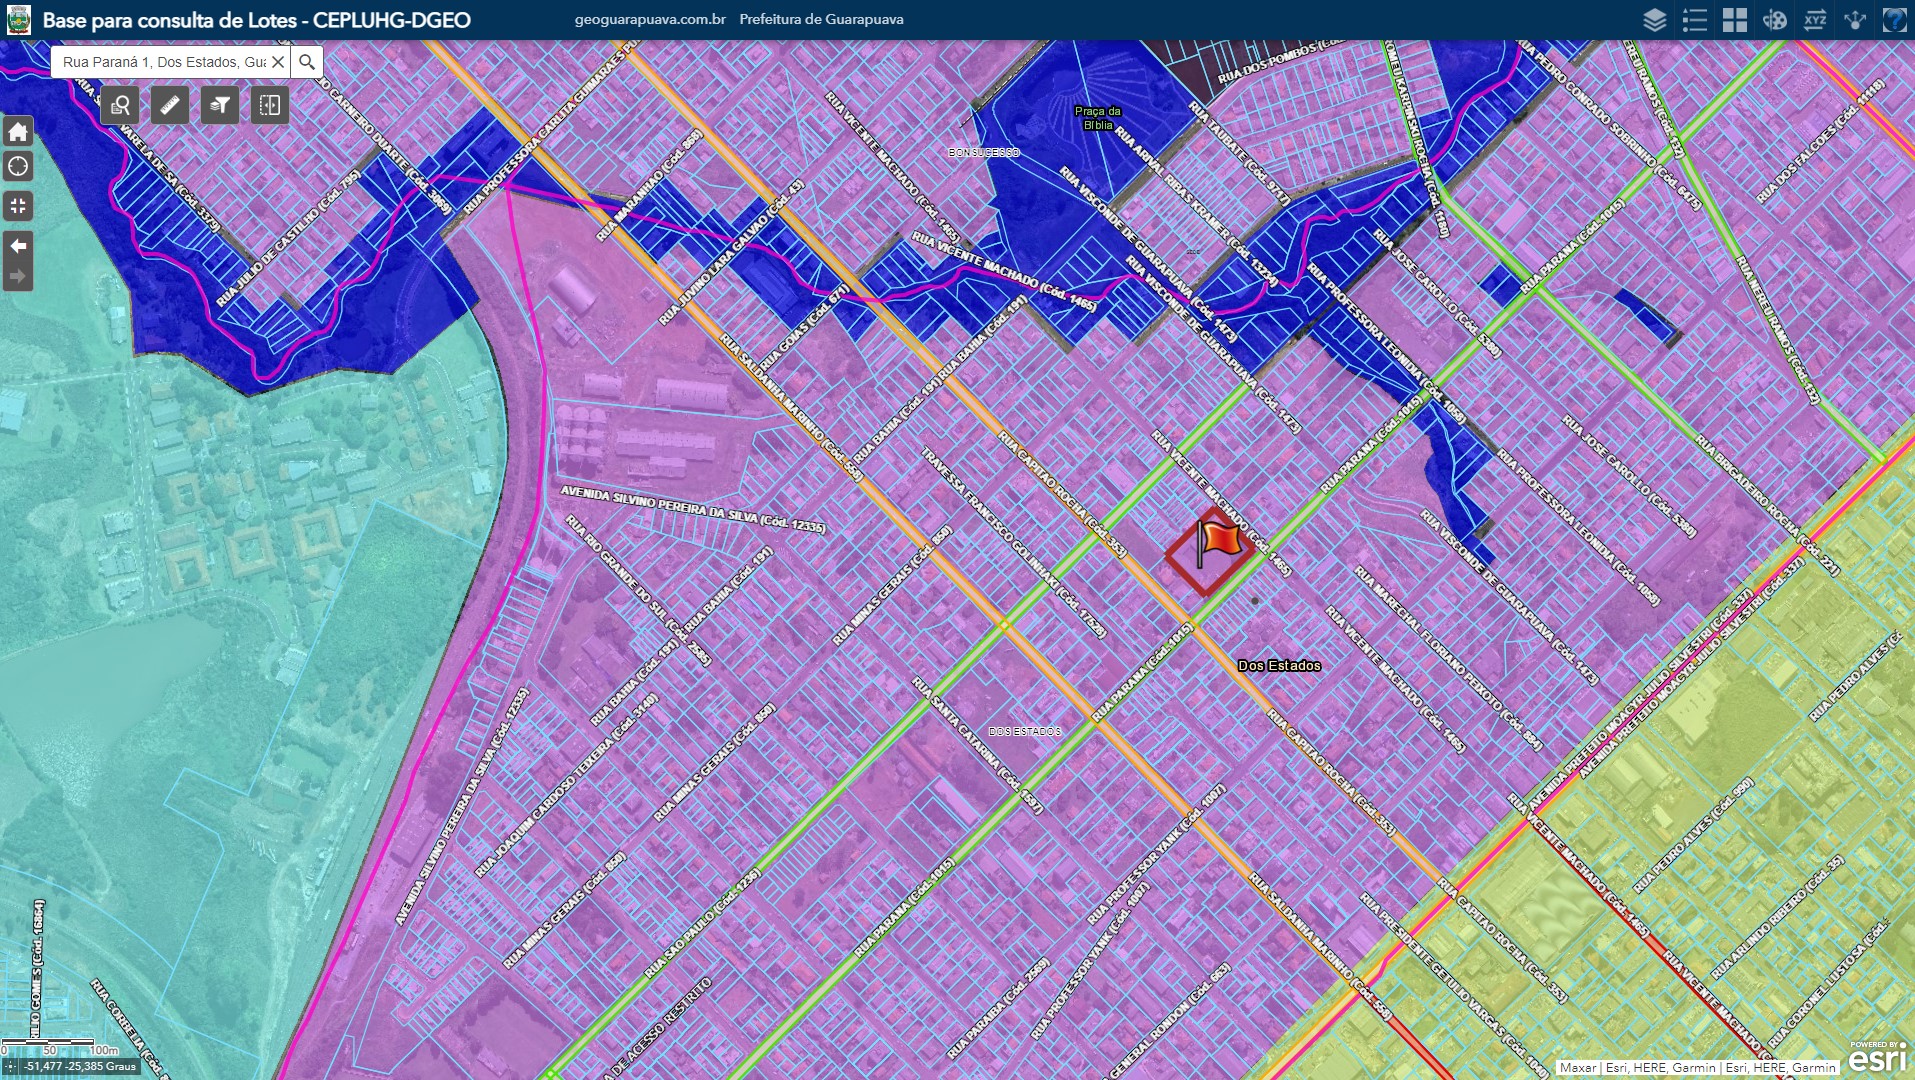
Task: Click the 'Praça da Bíblia' map label
Action: [x=1098, y=118]
